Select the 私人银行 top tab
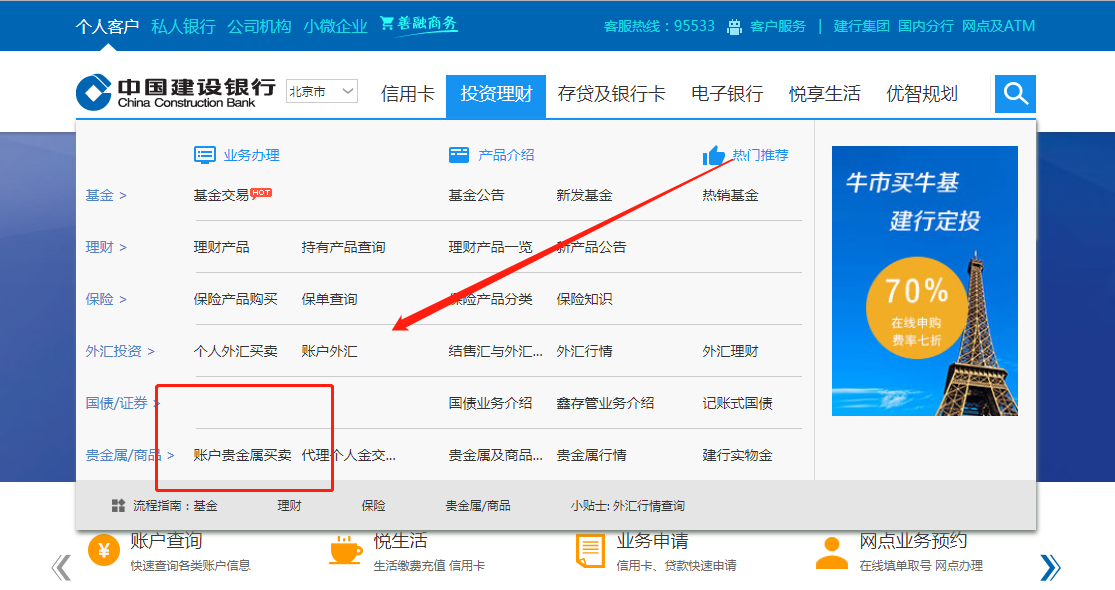1115x590 pixels. tap(183, 26)
